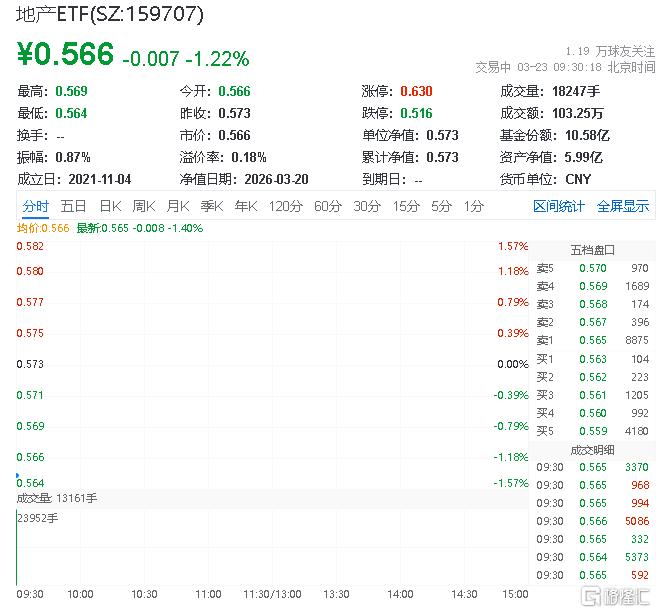The width and height of the screenshot is (656, 613).
Task: Select the 15分 interval tab
Action: (x=406, y=206)
